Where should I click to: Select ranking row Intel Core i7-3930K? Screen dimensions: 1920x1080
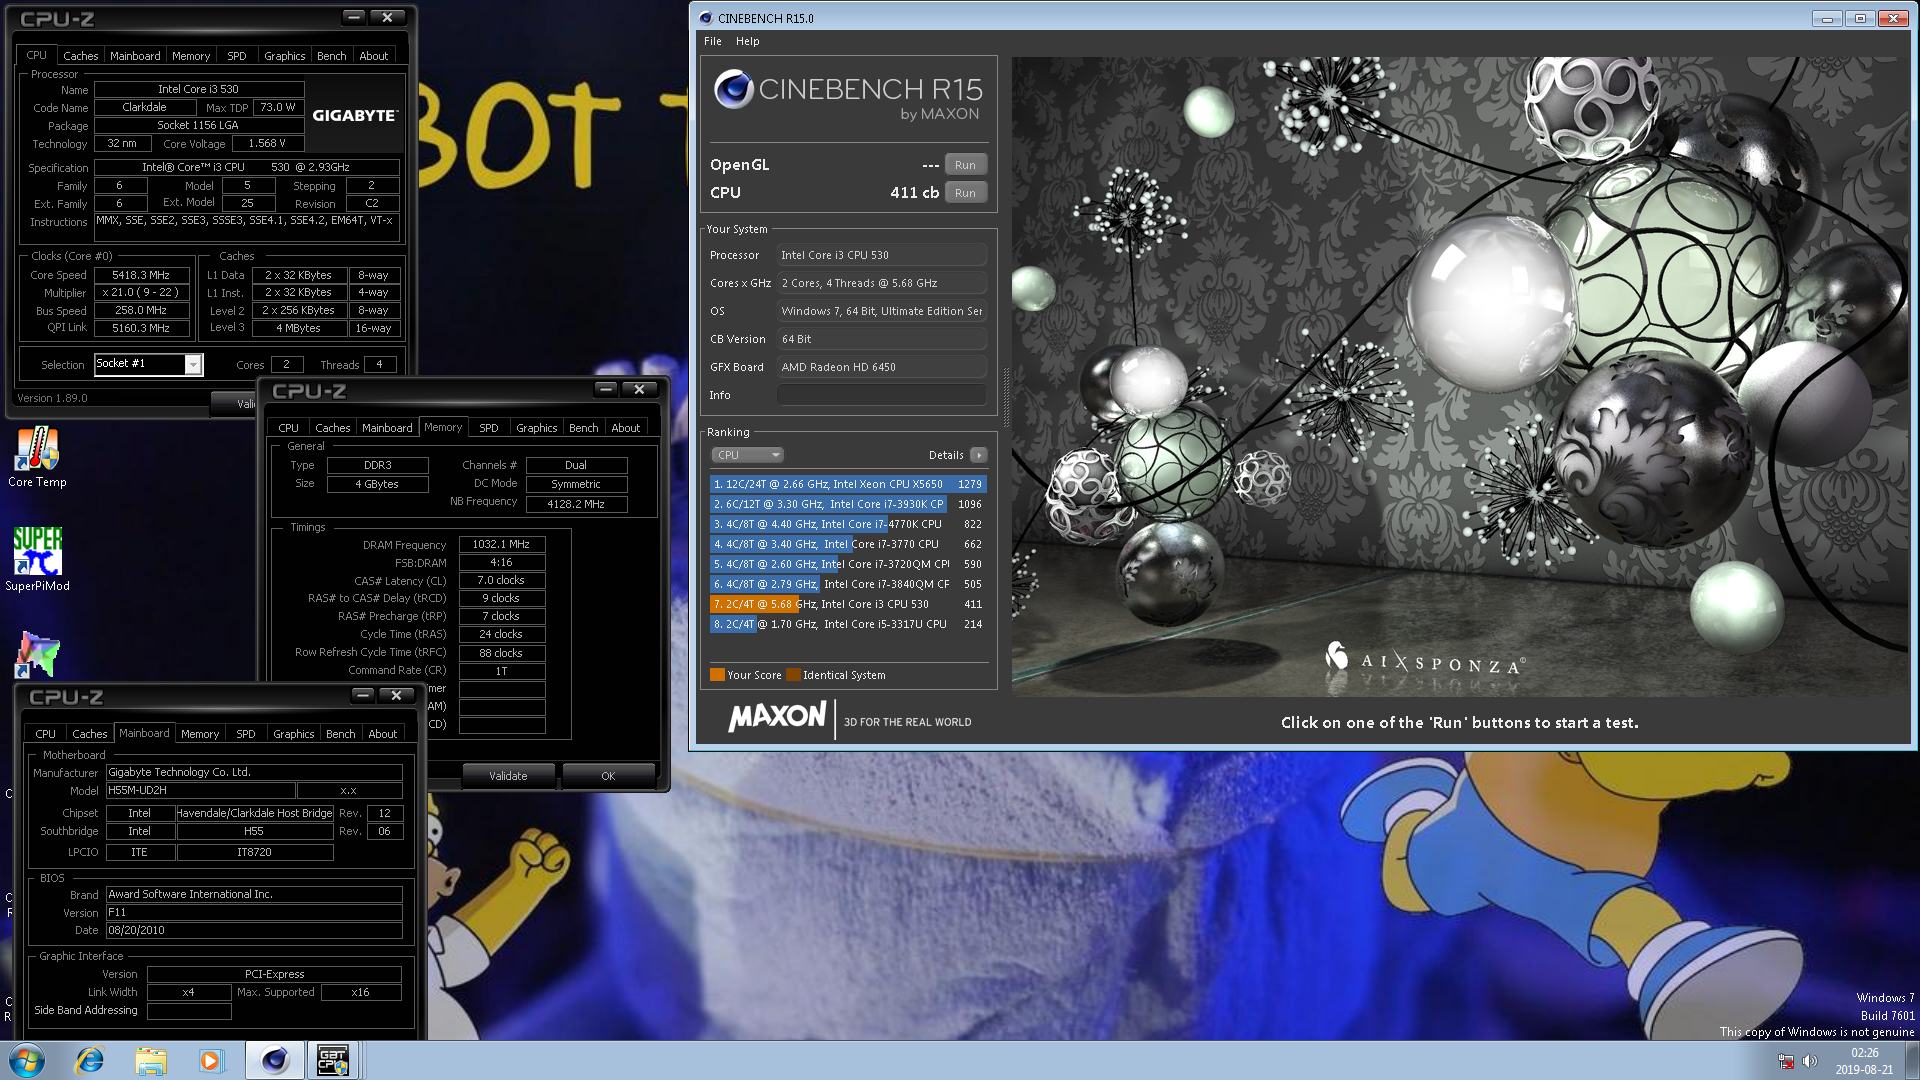point(848,504)
